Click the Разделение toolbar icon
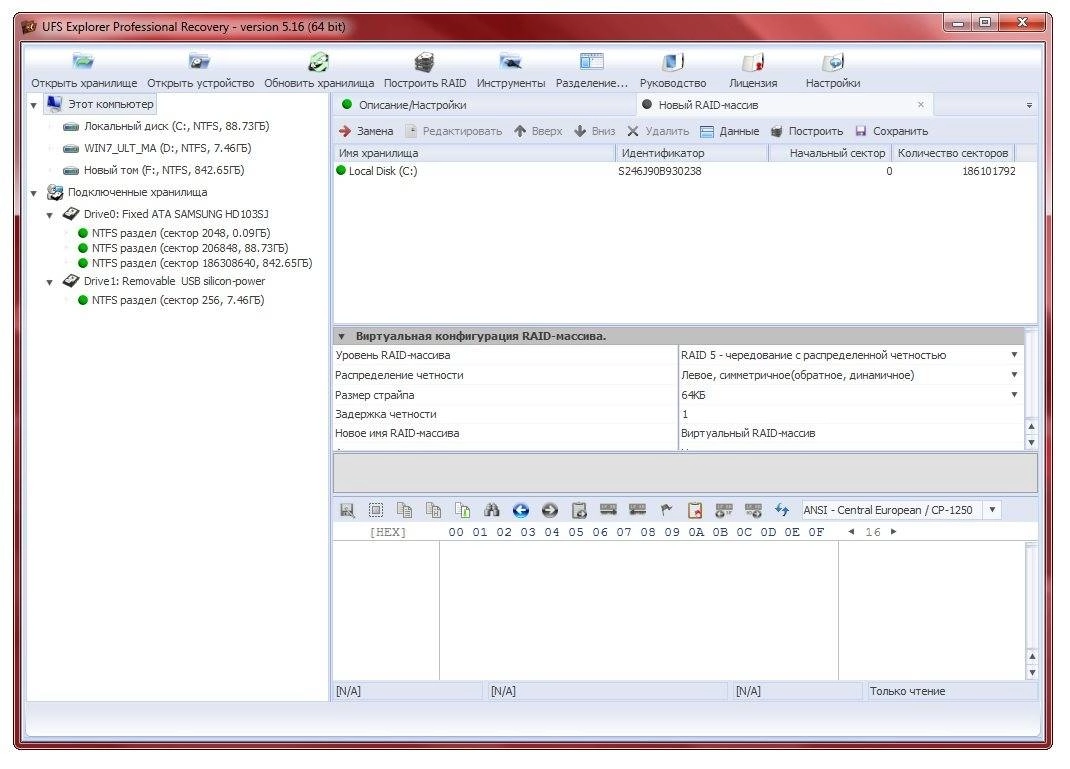 (x=592, y=61)
